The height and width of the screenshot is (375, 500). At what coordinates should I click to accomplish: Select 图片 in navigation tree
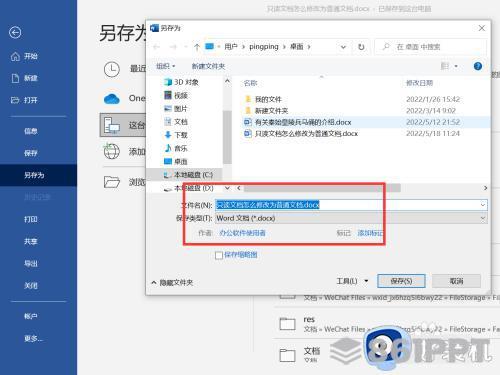coord(176,109)
